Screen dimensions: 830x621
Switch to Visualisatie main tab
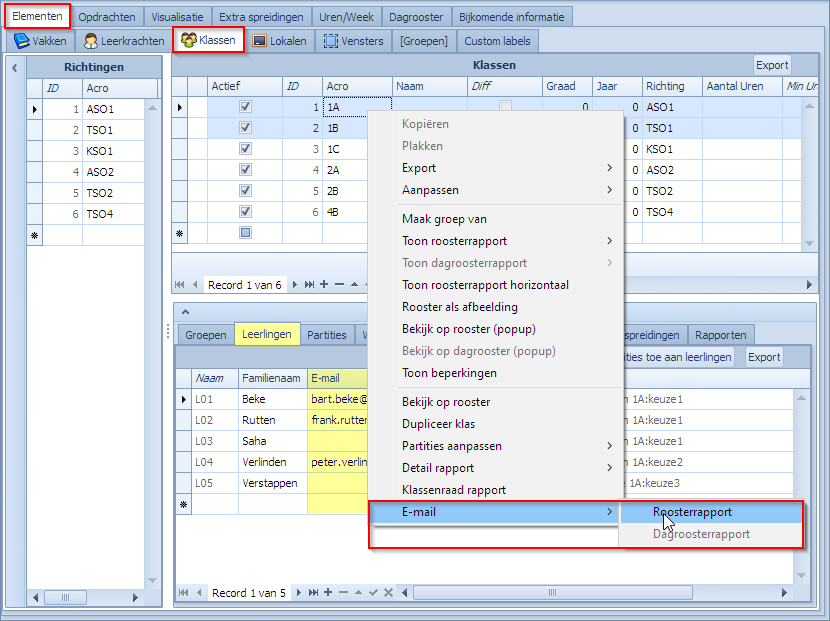[x=177, y=17]
